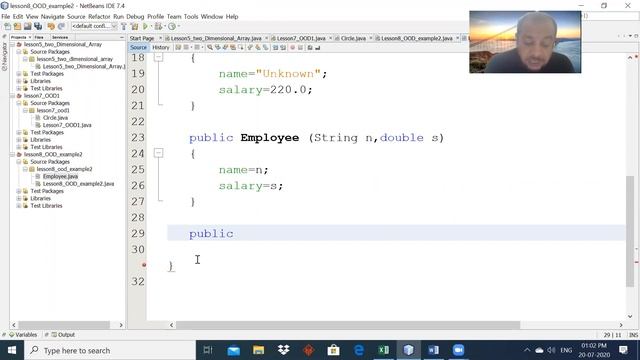Screen dimensions: 640x360
Task: Switch to the Circle.java editor tab
Action: point(353,38)
